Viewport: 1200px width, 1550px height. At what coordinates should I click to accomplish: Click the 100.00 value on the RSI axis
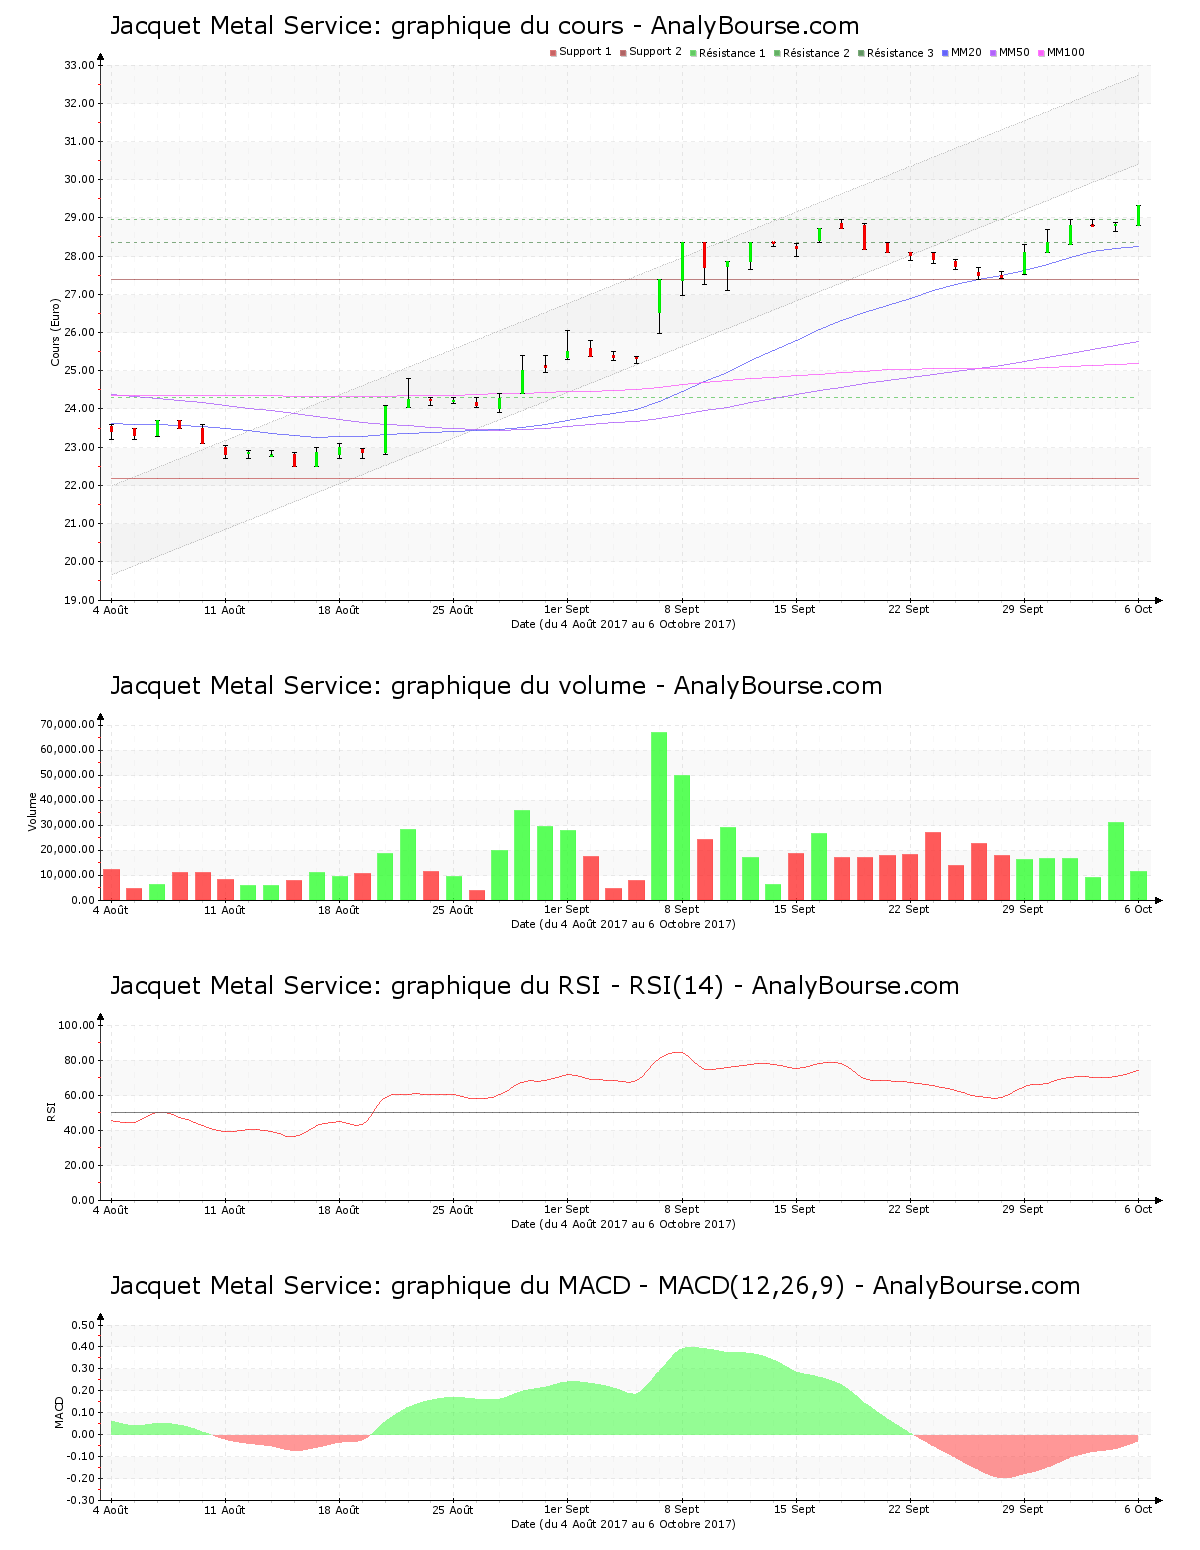point(76,1025)
